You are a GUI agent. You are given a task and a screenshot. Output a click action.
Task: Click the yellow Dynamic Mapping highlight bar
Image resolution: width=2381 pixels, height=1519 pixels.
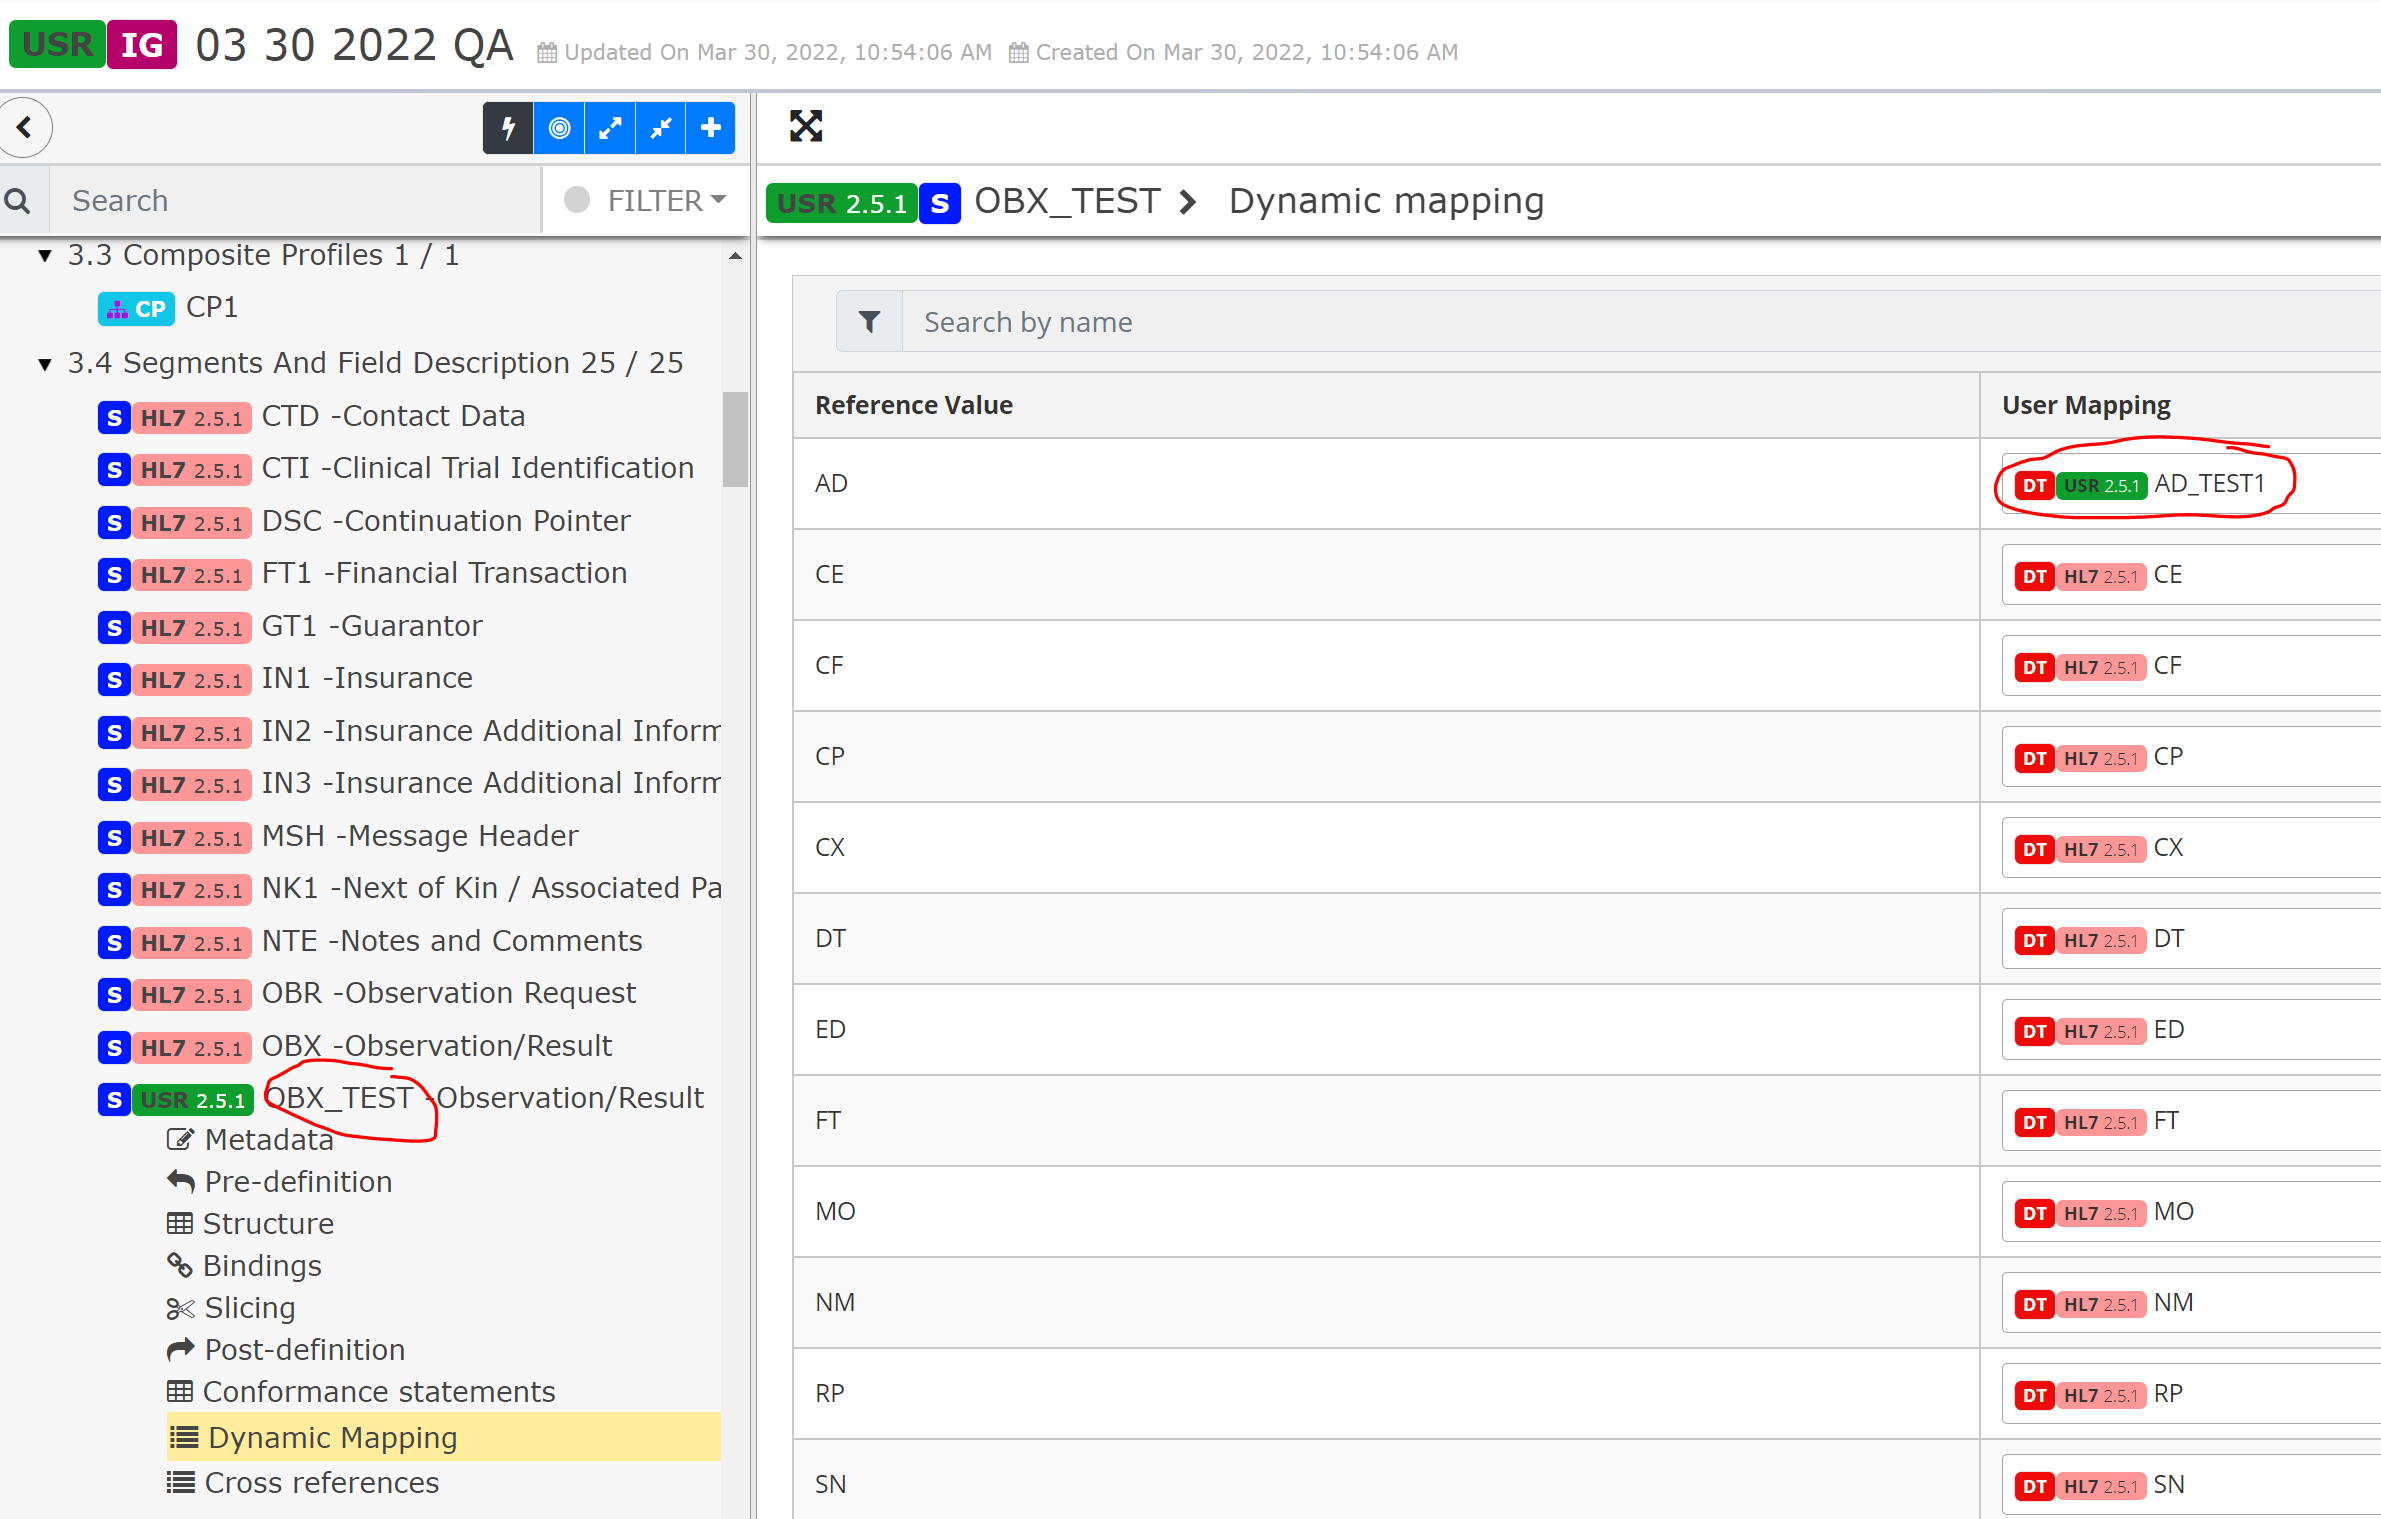[440, 1437]
